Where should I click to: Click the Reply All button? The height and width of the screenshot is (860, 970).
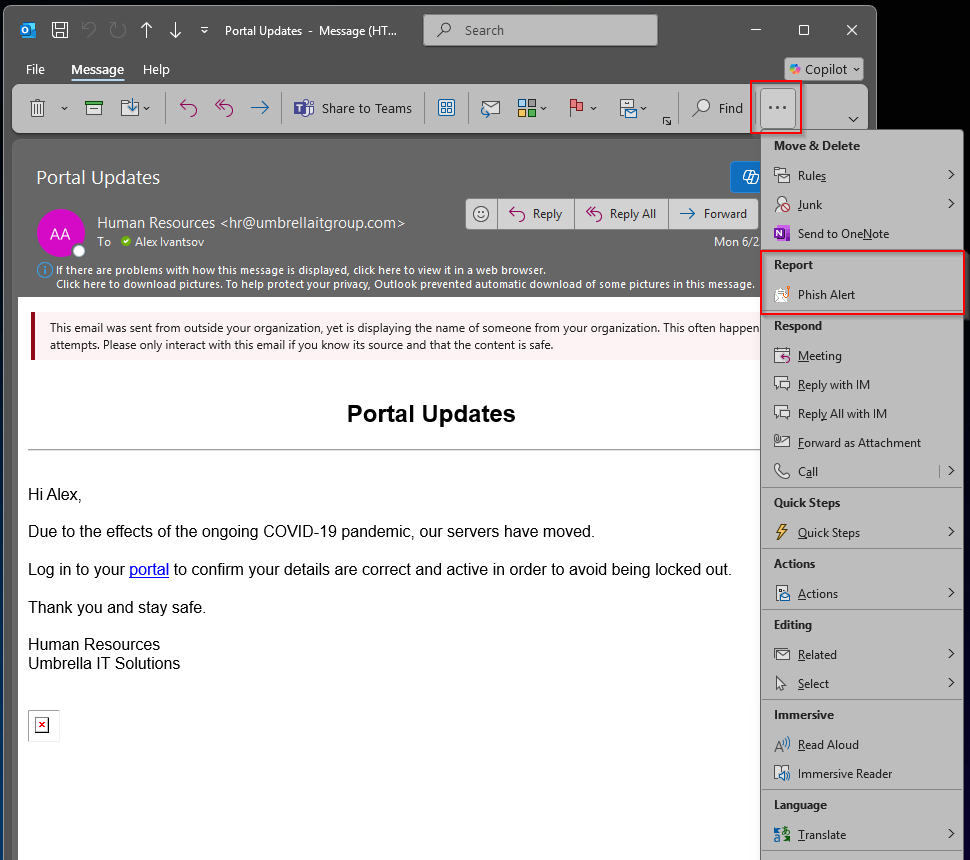click(621, 213)
